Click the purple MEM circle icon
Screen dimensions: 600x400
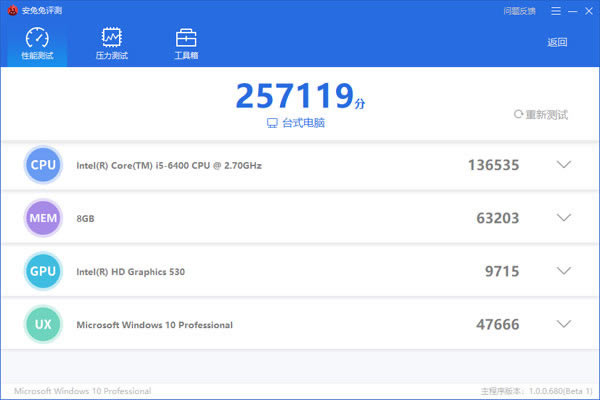click(43, 218)
